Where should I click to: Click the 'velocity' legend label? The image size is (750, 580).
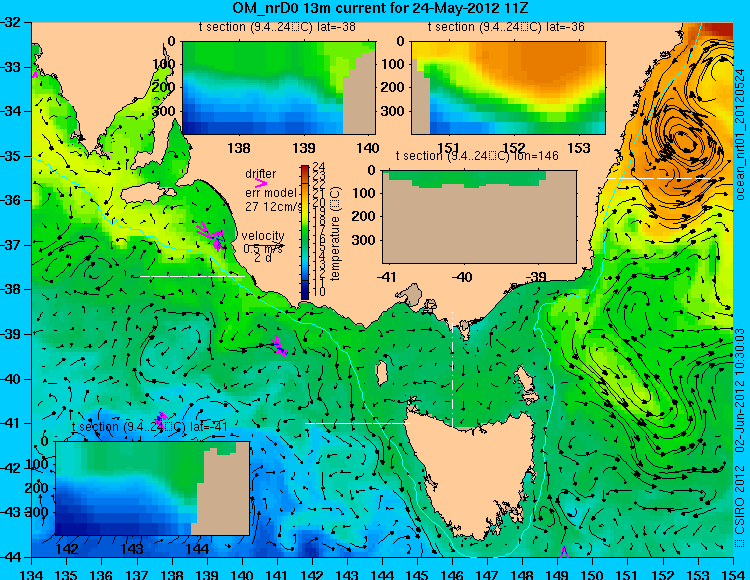pyautogui.click(x=263, y=236)
